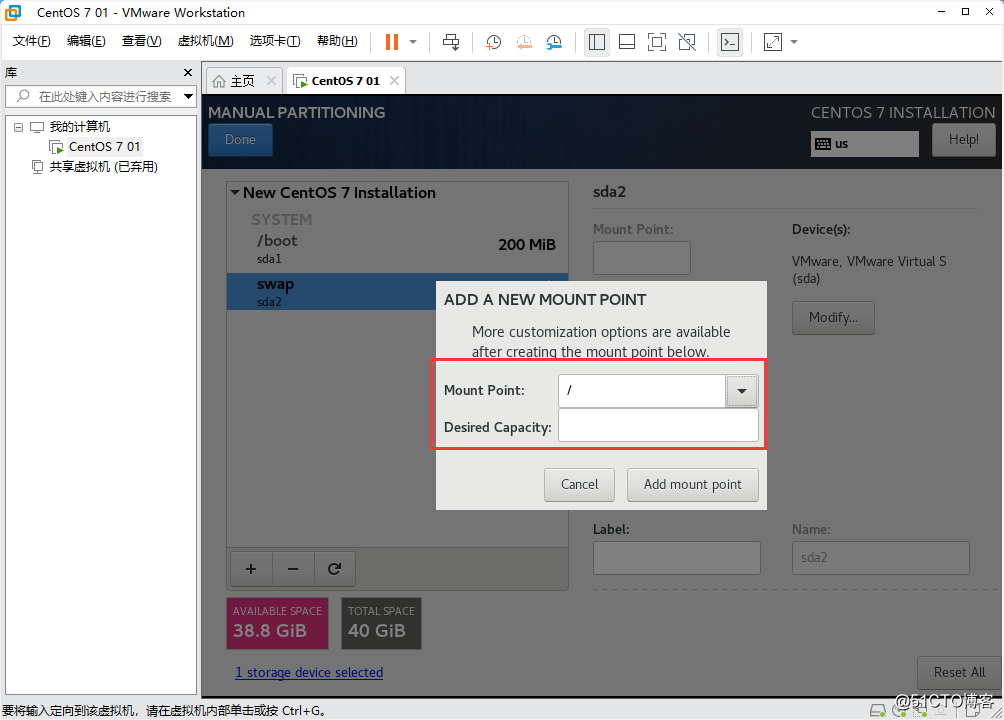Enable Unity mode icon in toolbar

point(687,42)
